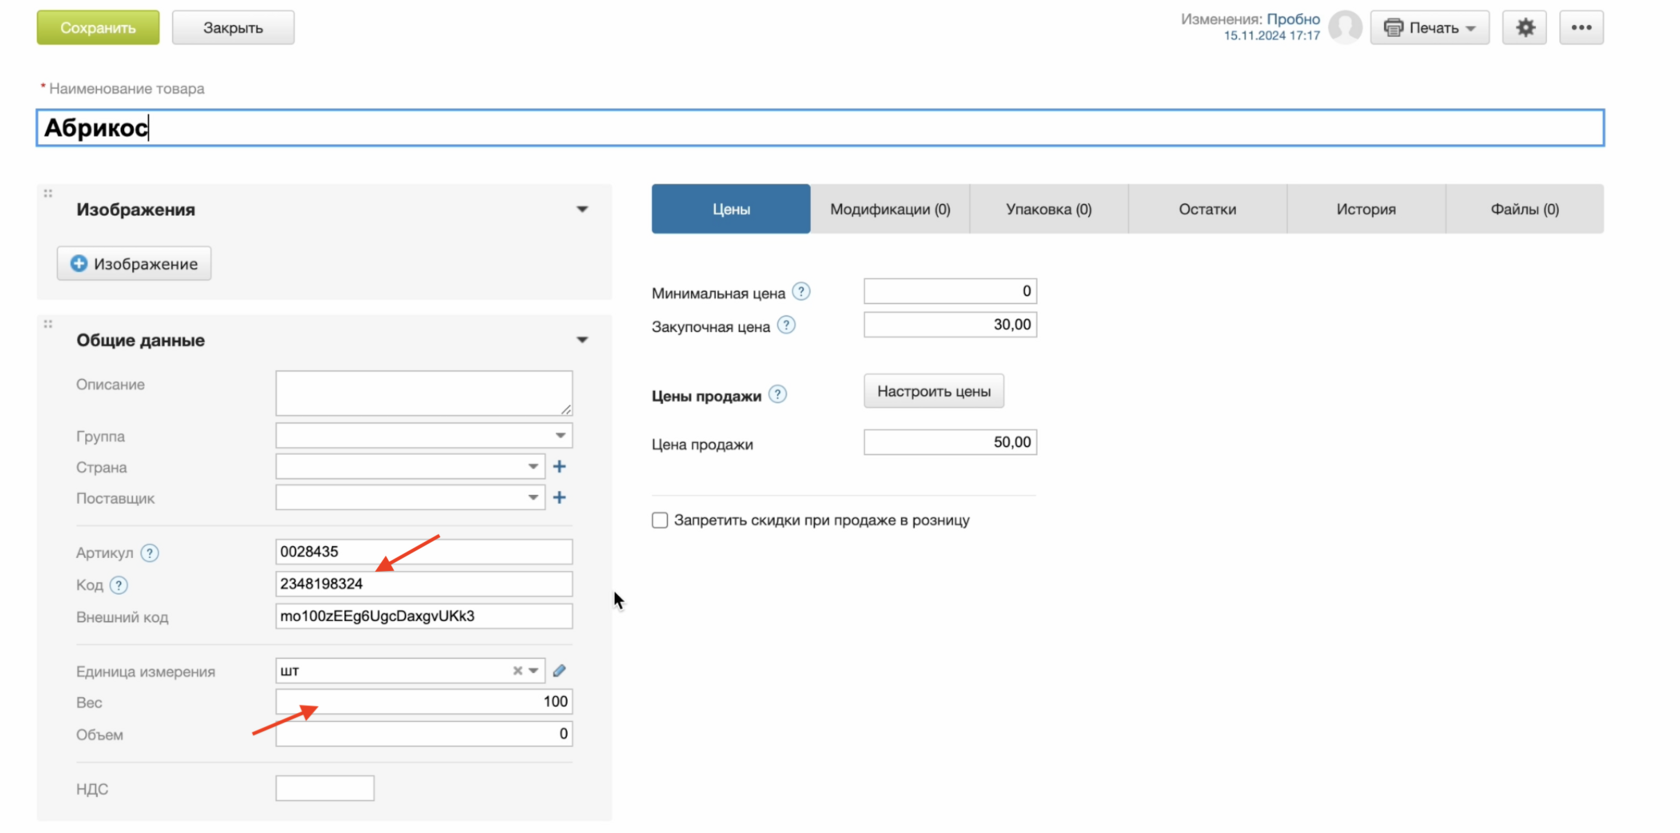Switch to the История tab
The height and width of the screenshot is (833, 1680).
coord(1366,209)
